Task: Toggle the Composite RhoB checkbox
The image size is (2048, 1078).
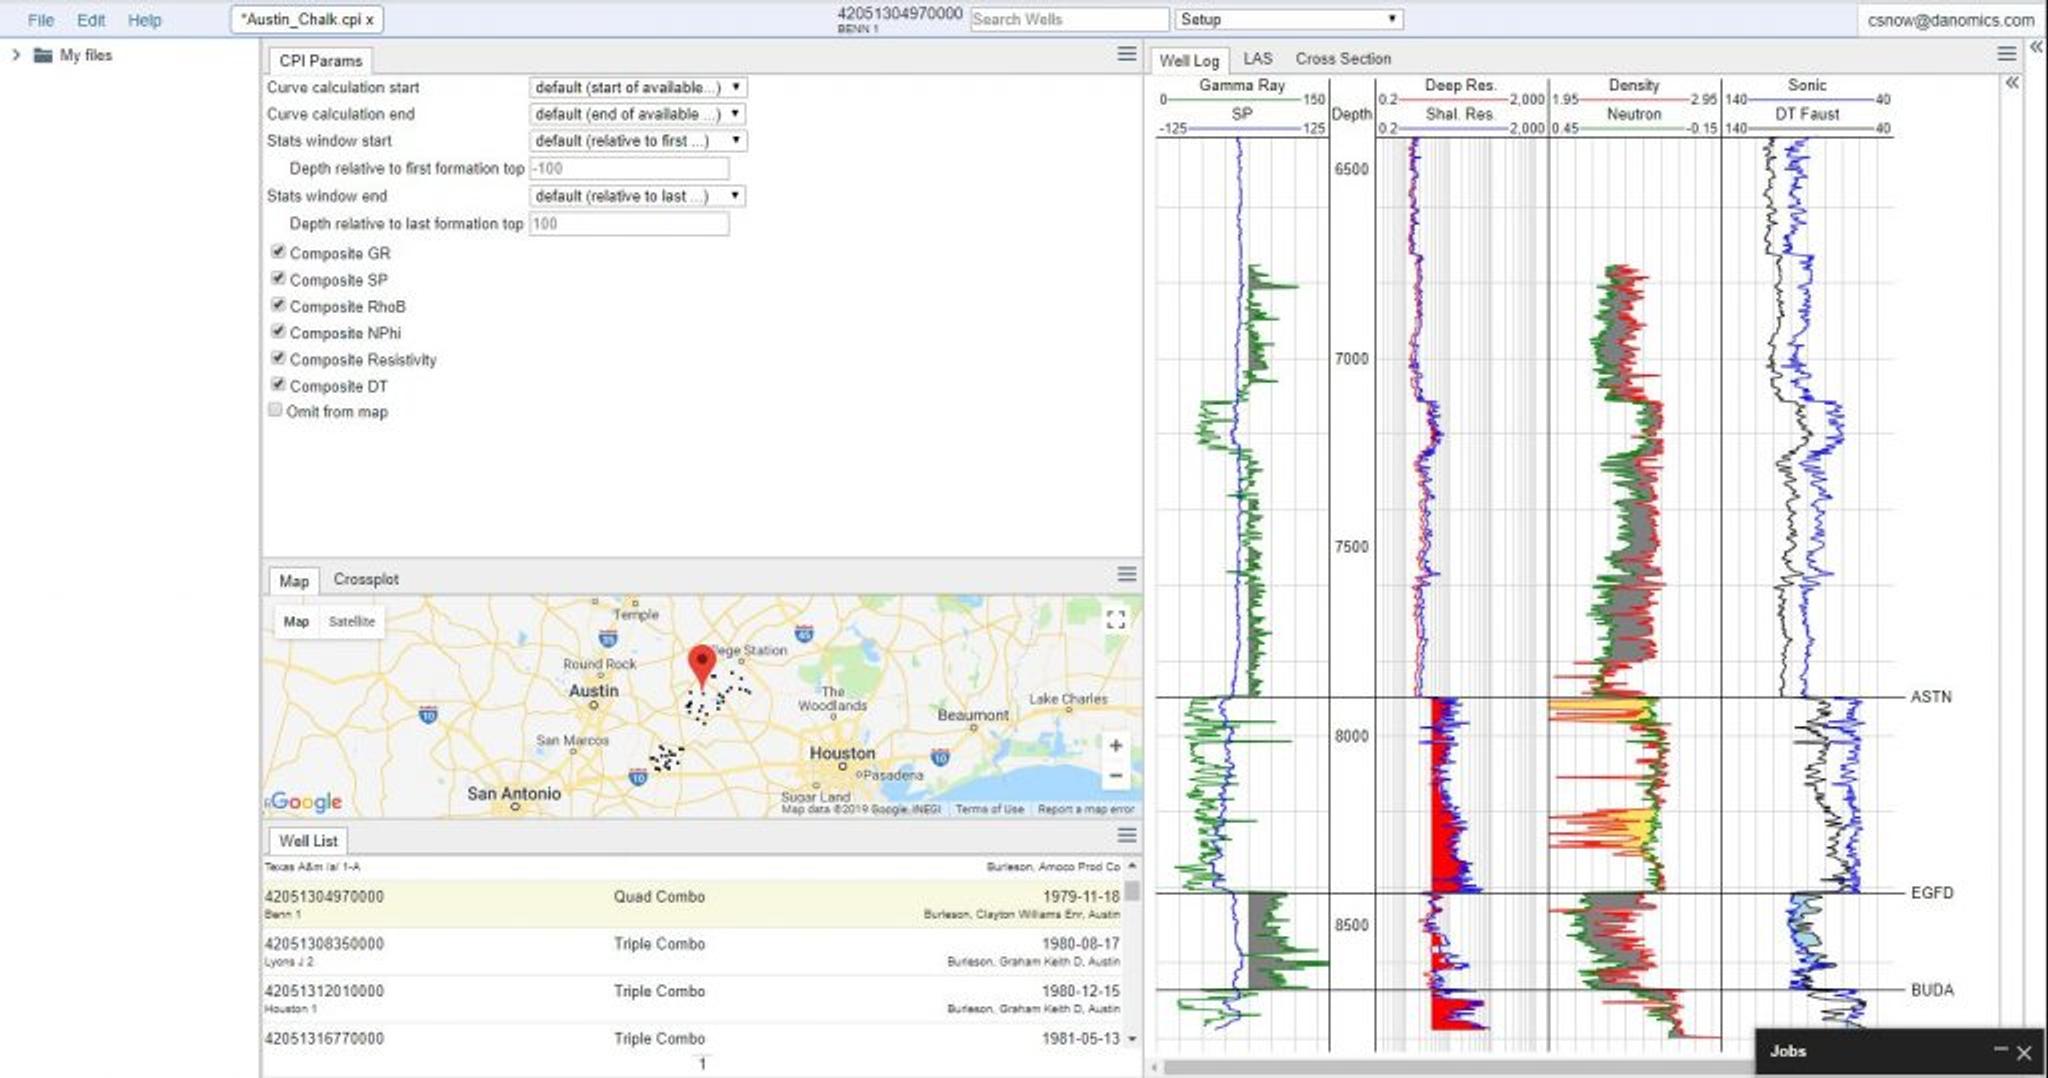Action: [x=278, y=305]
